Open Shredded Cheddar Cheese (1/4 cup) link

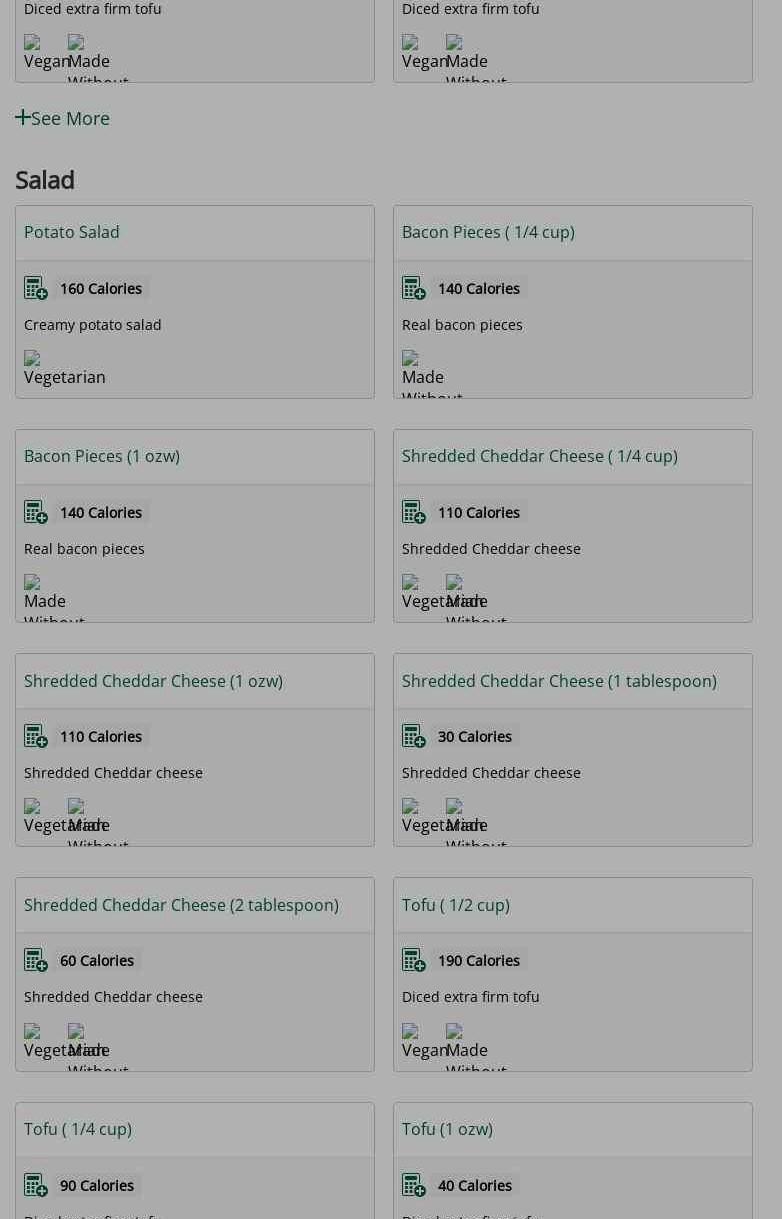[540, 456]
